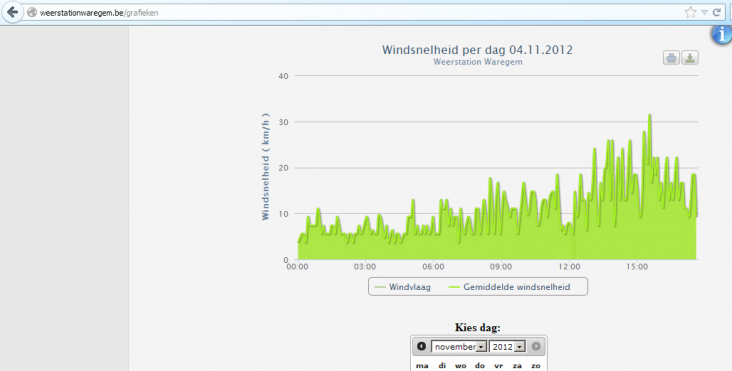
Task: Go back with the browser back arrow
Action: click(x=12, y=12)
